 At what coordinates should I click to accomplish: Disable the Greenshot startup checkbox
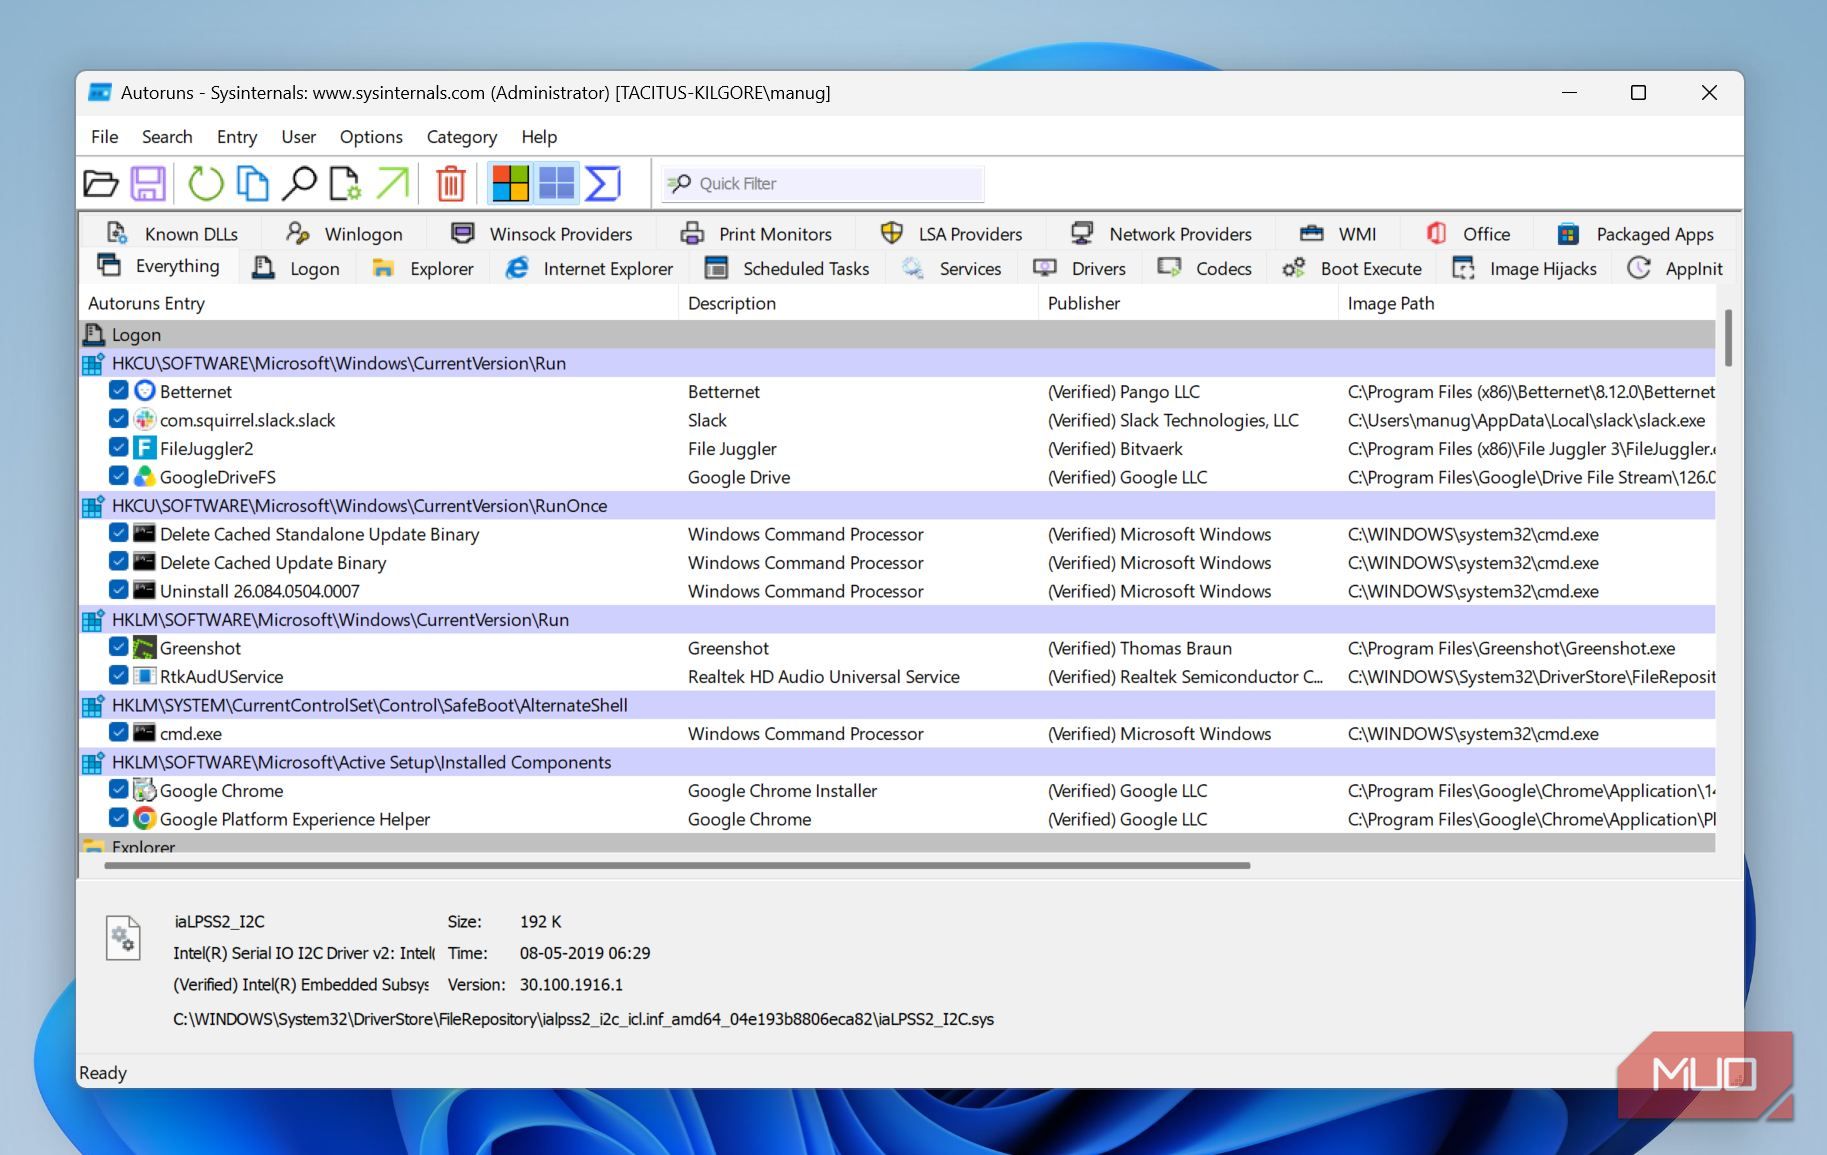118,647
